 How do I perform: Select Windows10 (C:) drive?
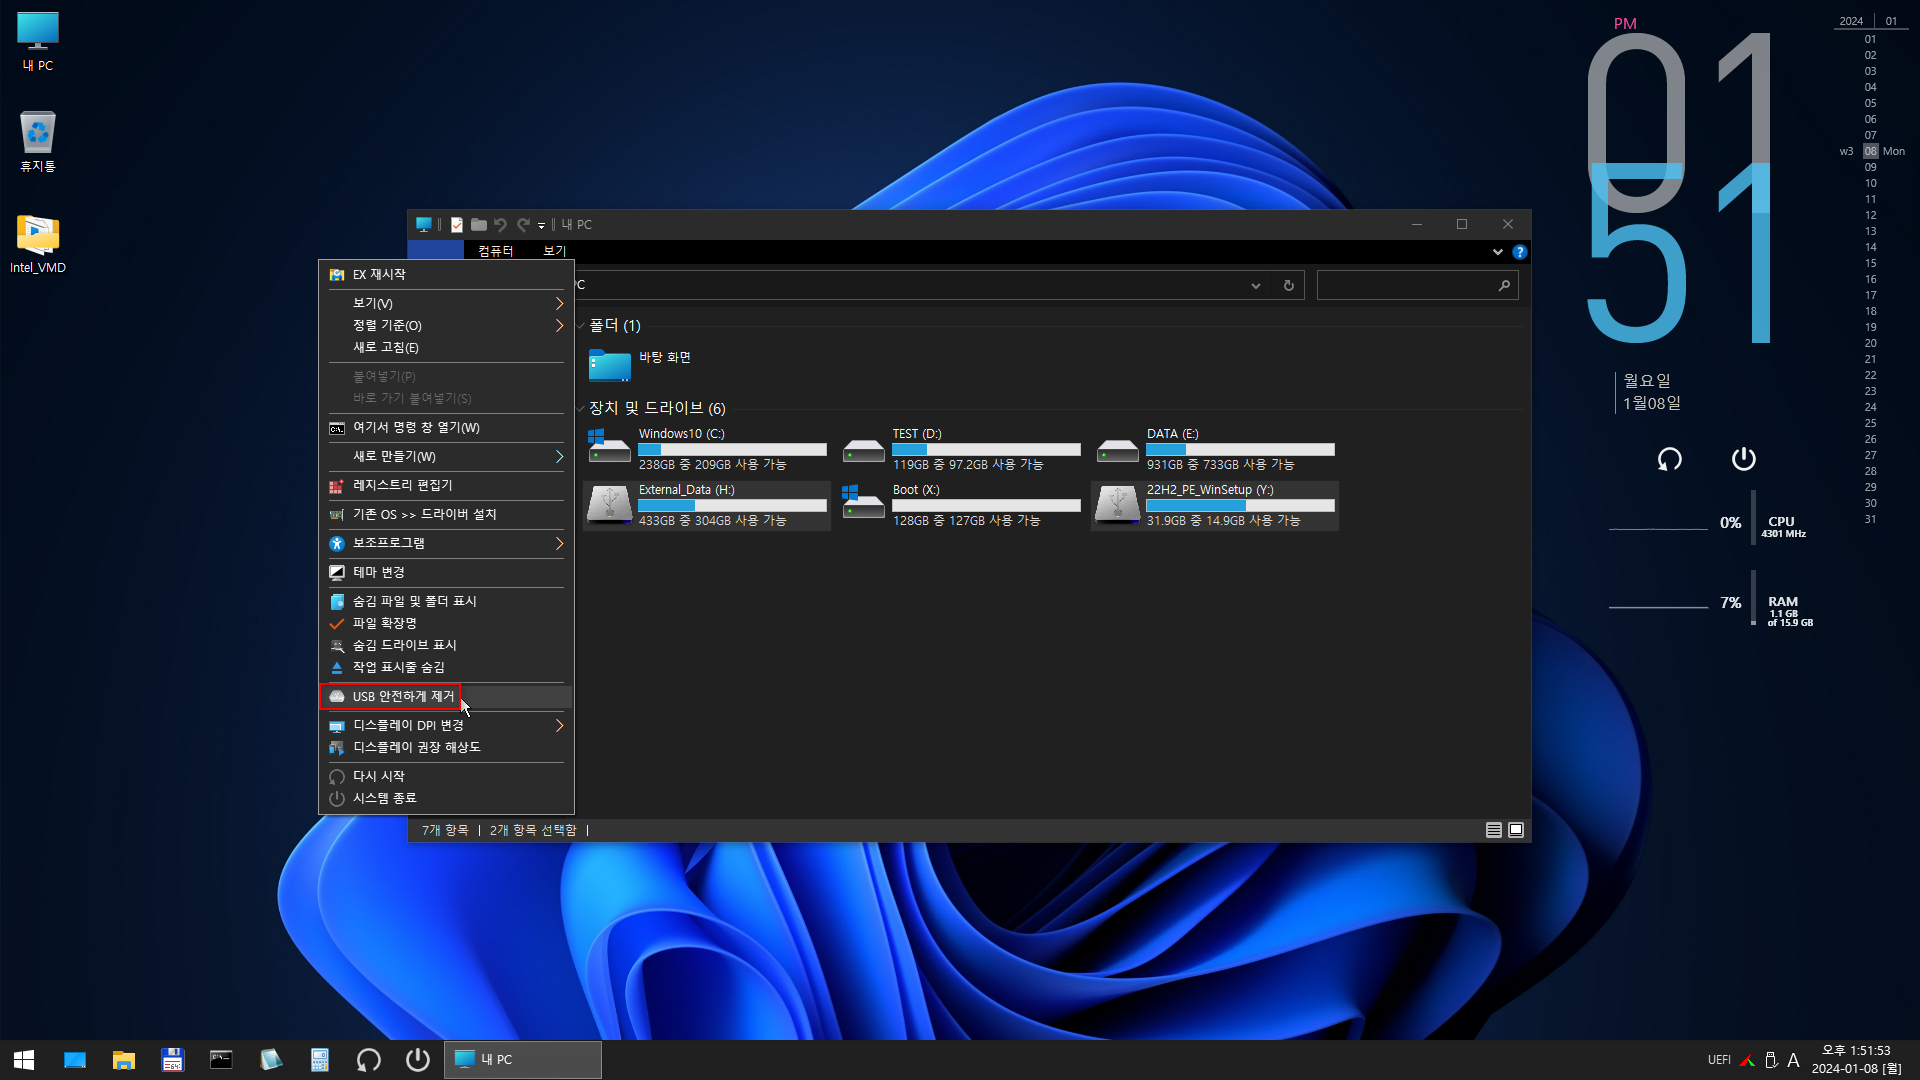[x=707, y=449]
